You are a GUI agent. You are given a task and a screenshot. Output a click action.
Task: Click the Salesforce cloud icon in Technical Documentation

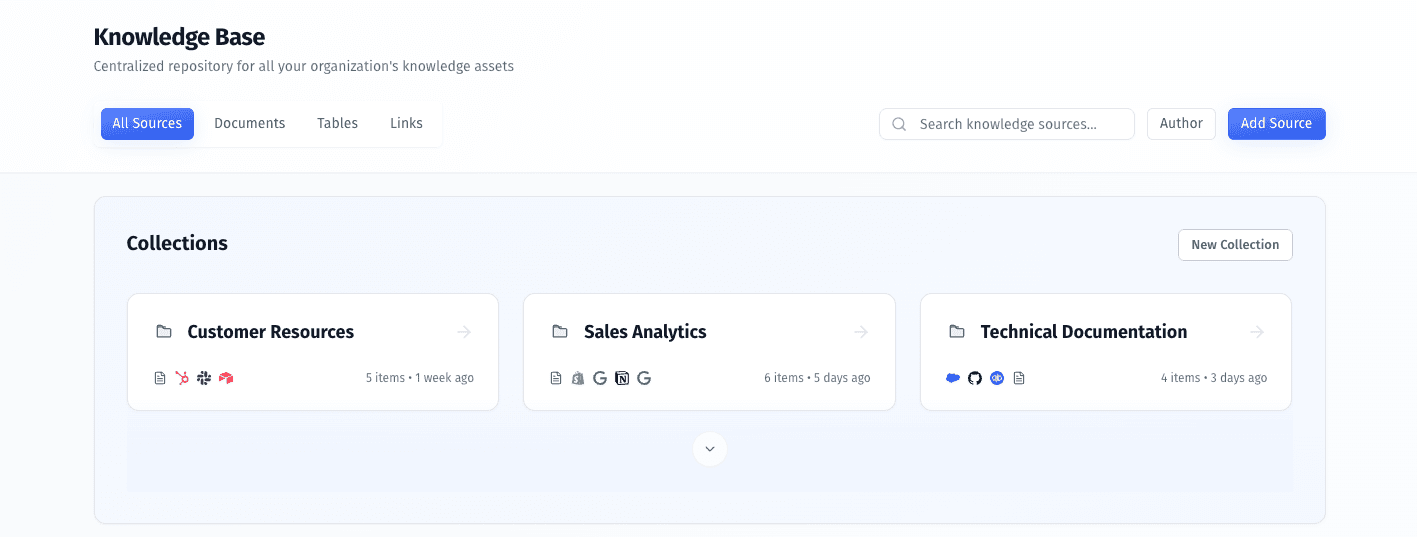tap(953, 378)
